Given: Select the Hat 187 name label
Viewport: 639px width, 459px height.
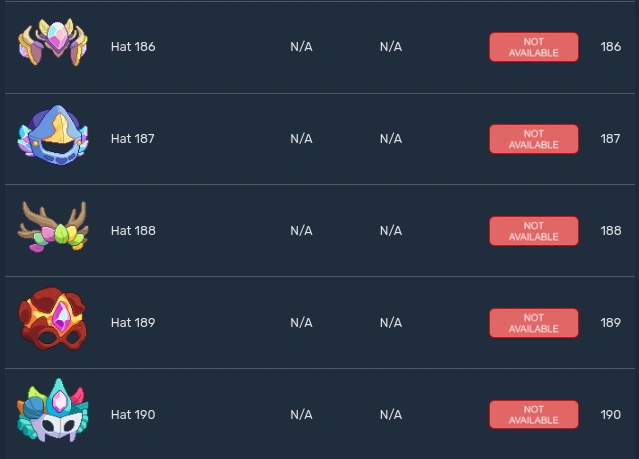Looking at the screenshot, I should click(x=133, y=139).
